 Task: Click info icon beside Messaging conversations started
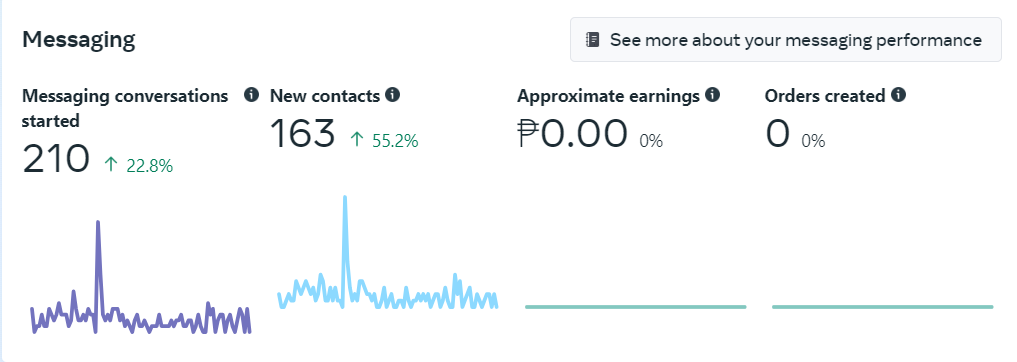[252, 95]
